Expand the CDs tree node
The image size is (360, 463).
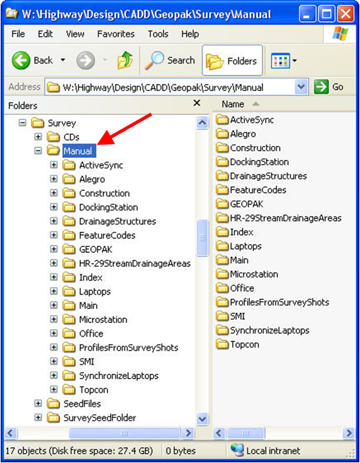coord(38,137)
